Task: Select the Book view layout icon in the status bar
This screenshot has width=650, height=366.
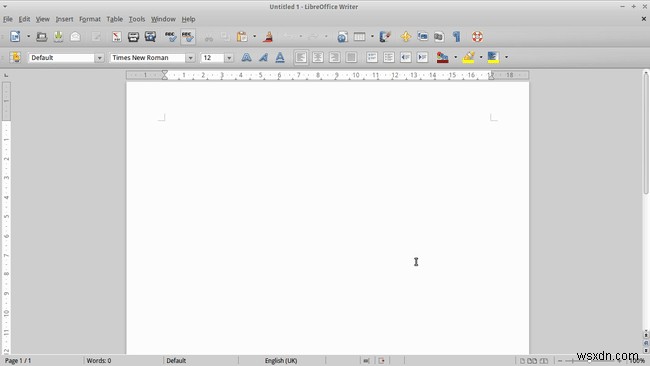Action: tap(543, 361)
